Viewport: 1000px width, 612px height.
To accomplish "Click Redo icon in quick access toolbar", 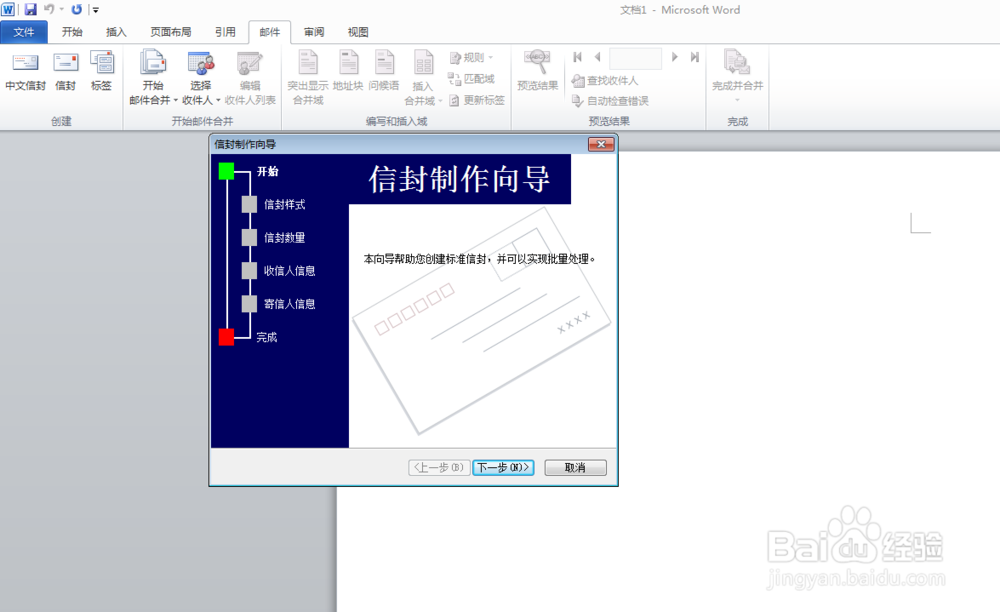I will [77, 10].
